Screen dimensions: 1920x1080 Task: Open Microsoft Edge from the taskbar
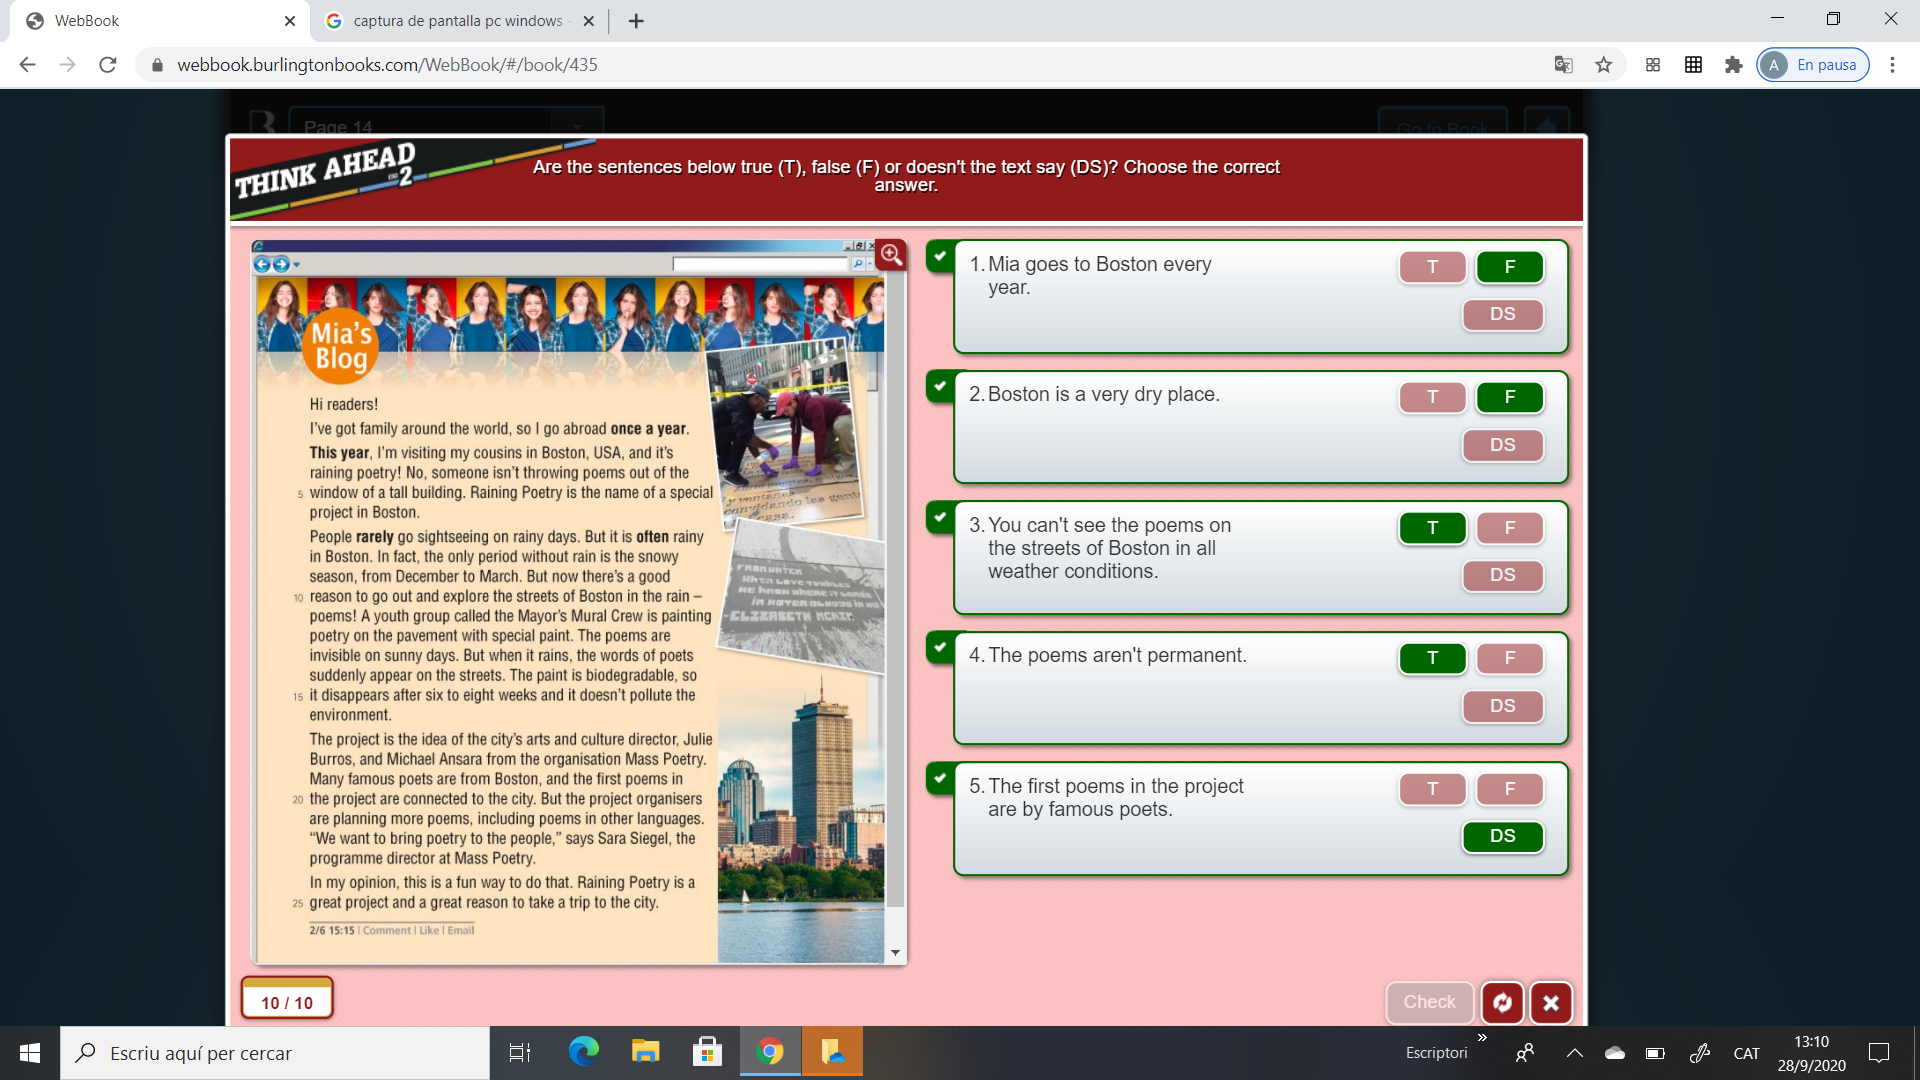tap(583, 1052)
